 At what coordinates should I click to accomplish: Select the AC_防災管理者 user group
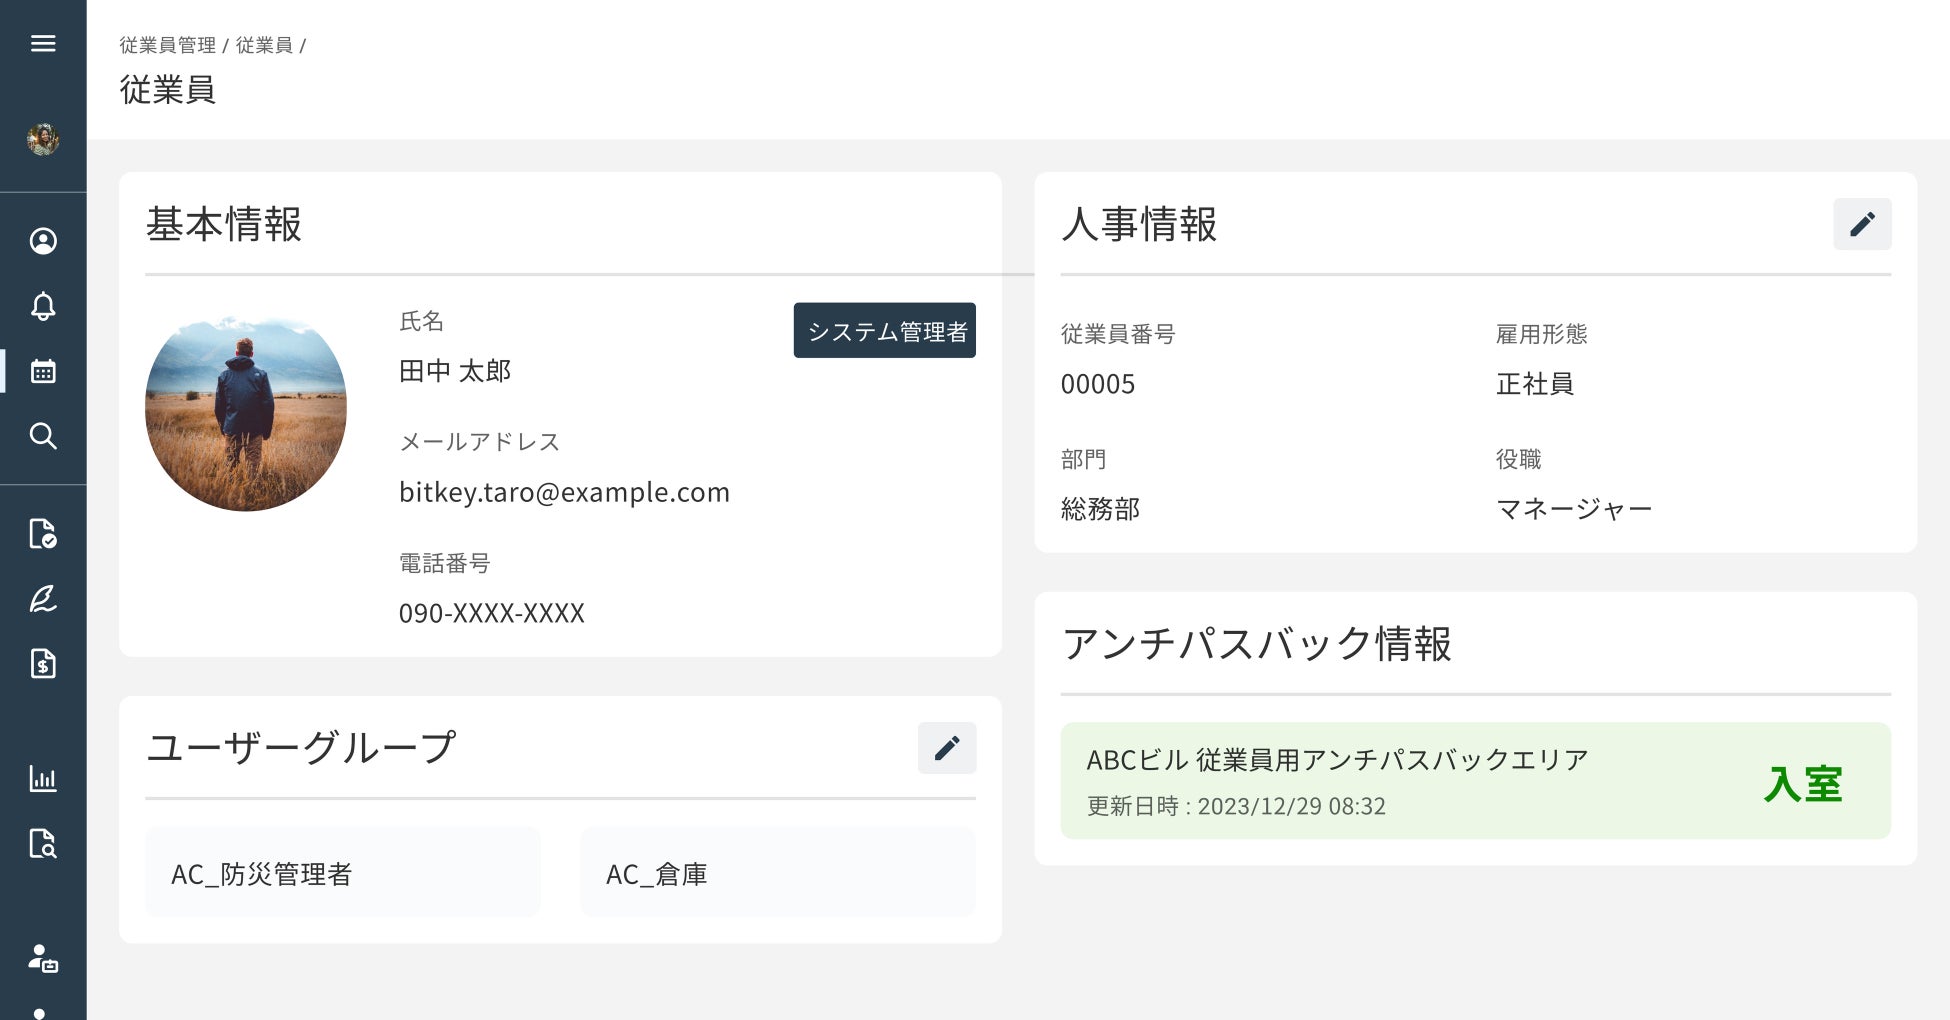pos(342,873)
